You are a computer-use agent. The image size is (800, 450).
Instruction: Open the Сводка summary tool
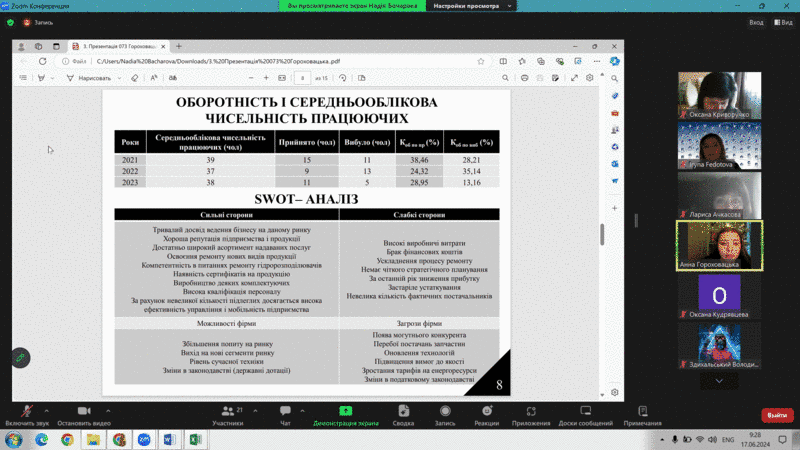[x=403, y=413]
